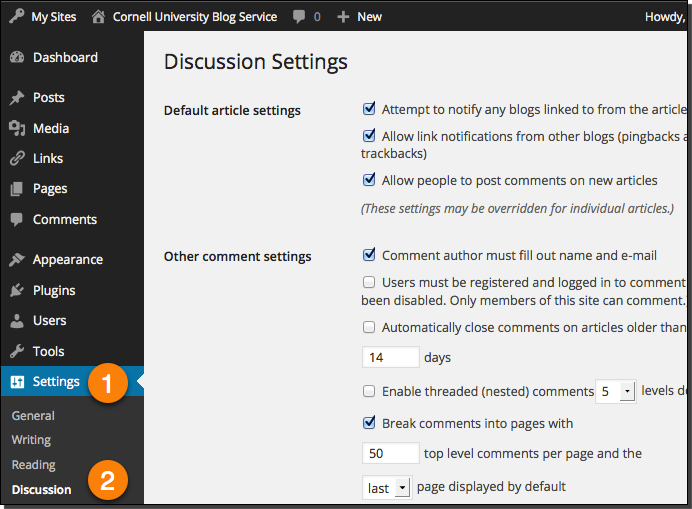Click the Media icon in sidebar
Image resolution: width=692 pixels, height=509 pixels.
[17, 128]
